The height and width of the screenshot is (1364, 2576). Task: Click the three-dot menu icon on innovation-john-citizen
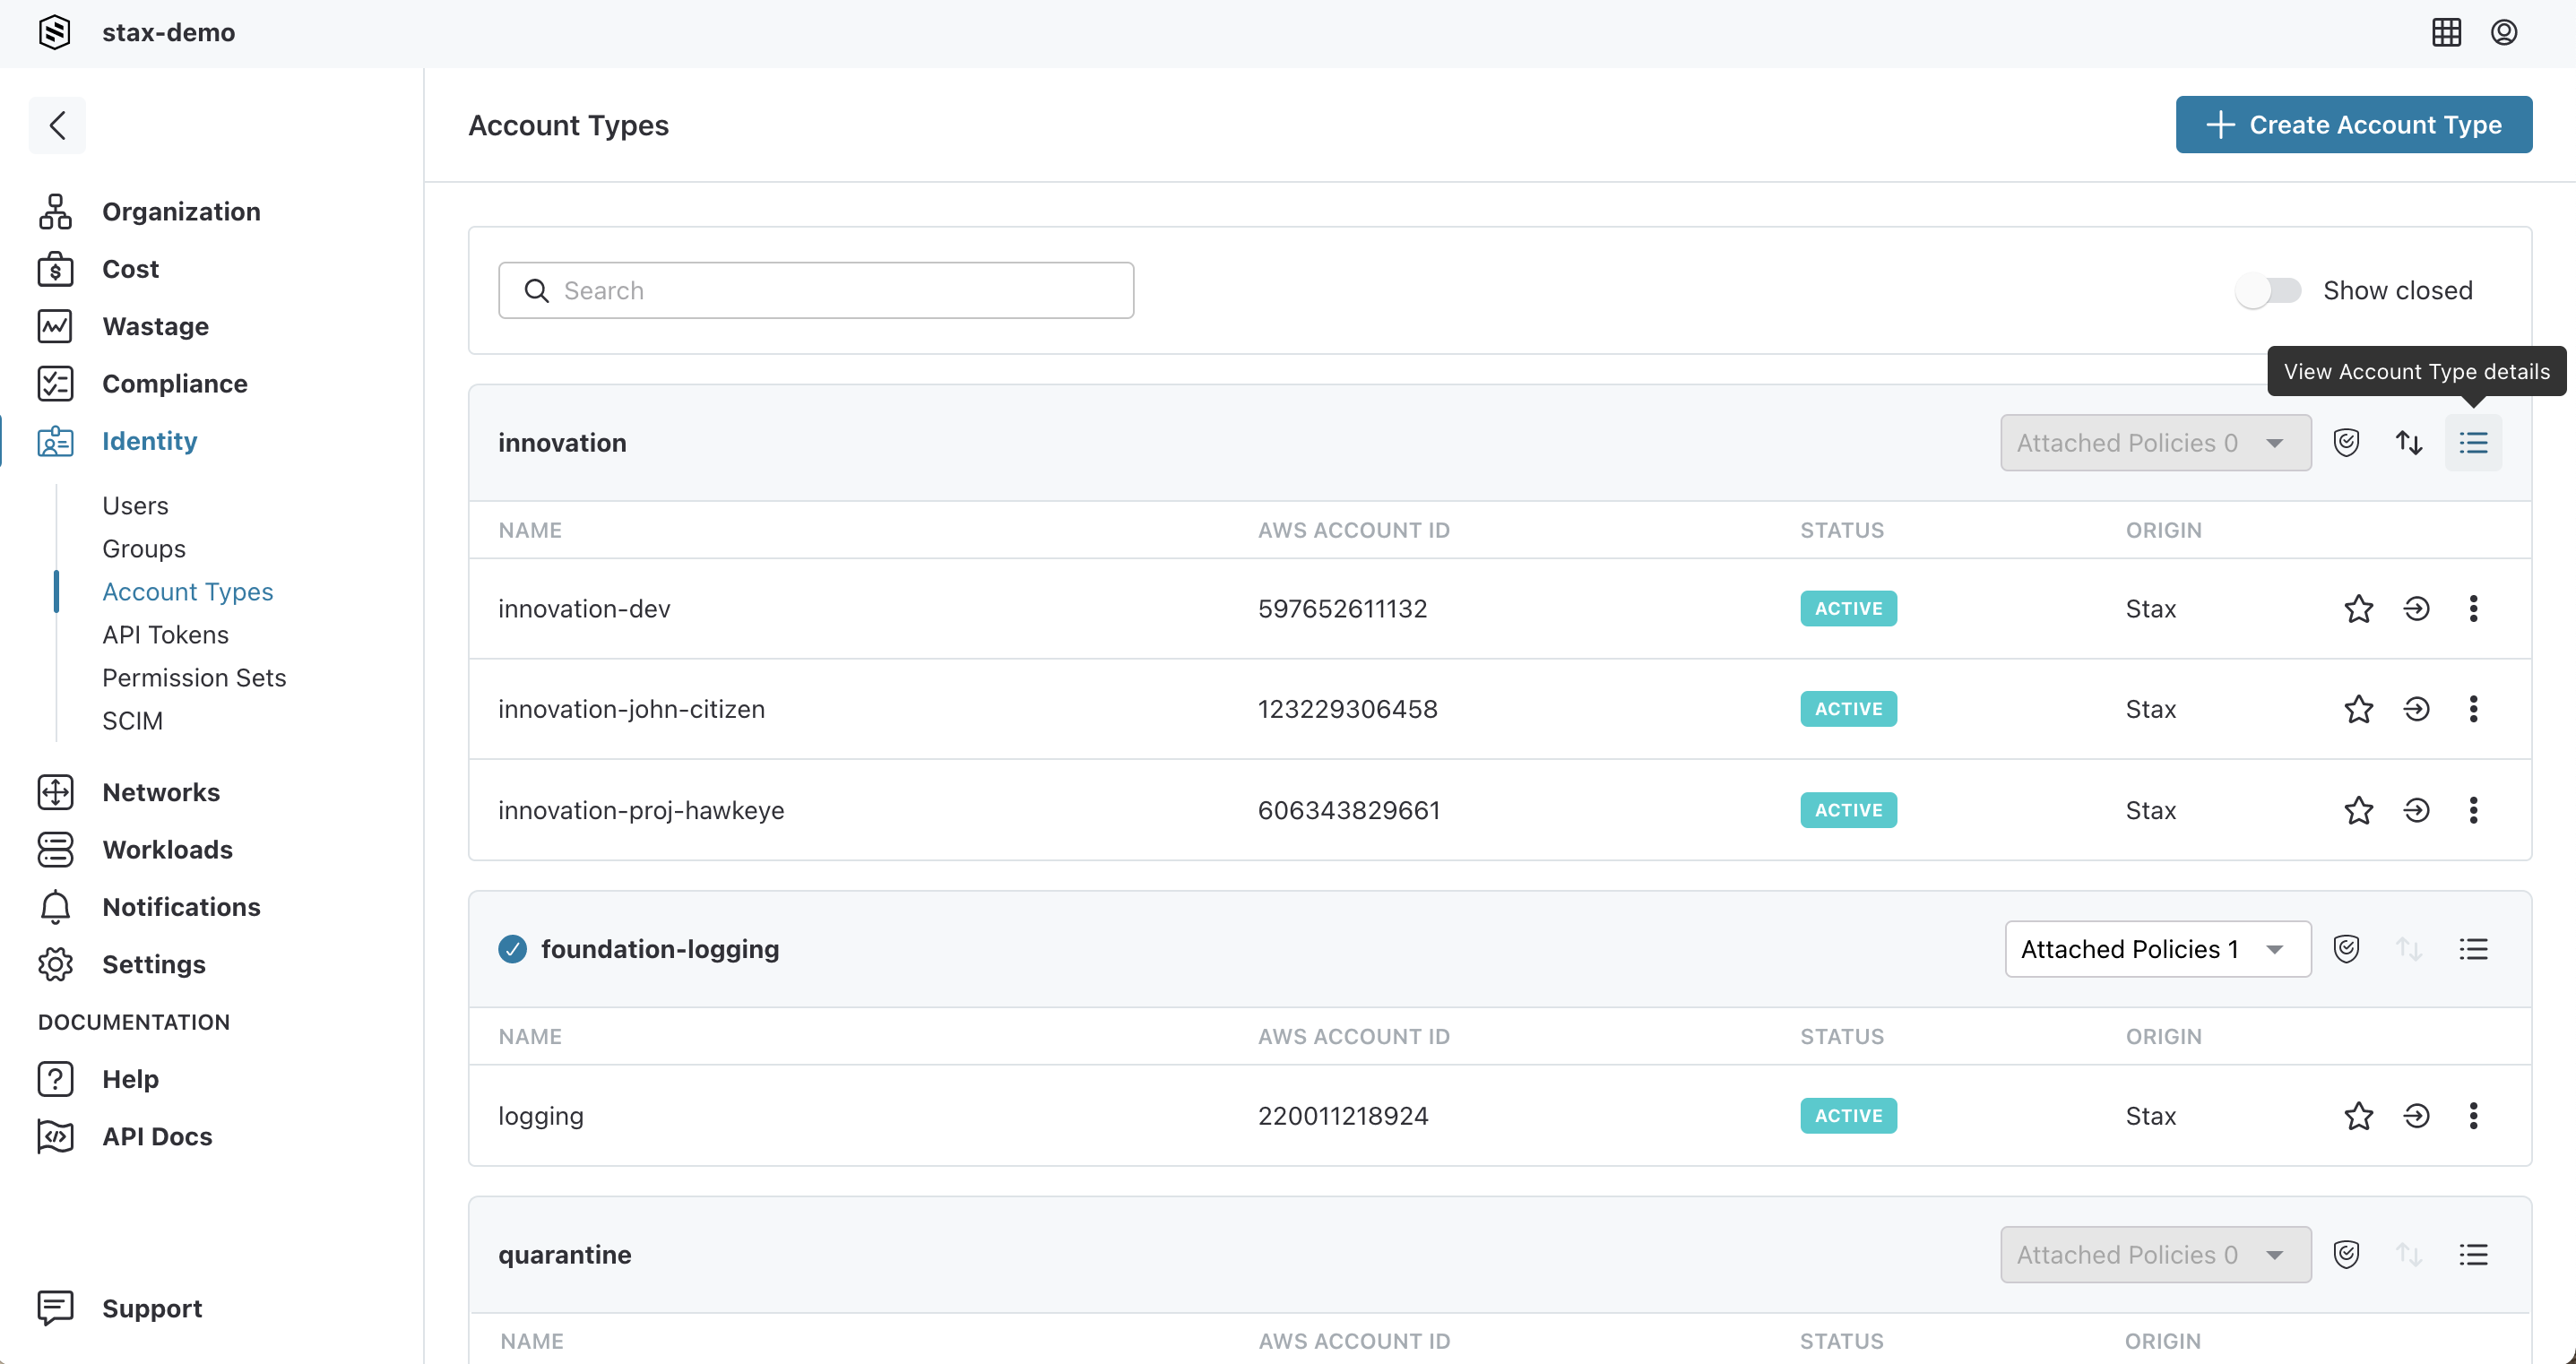pos(2474,708)
